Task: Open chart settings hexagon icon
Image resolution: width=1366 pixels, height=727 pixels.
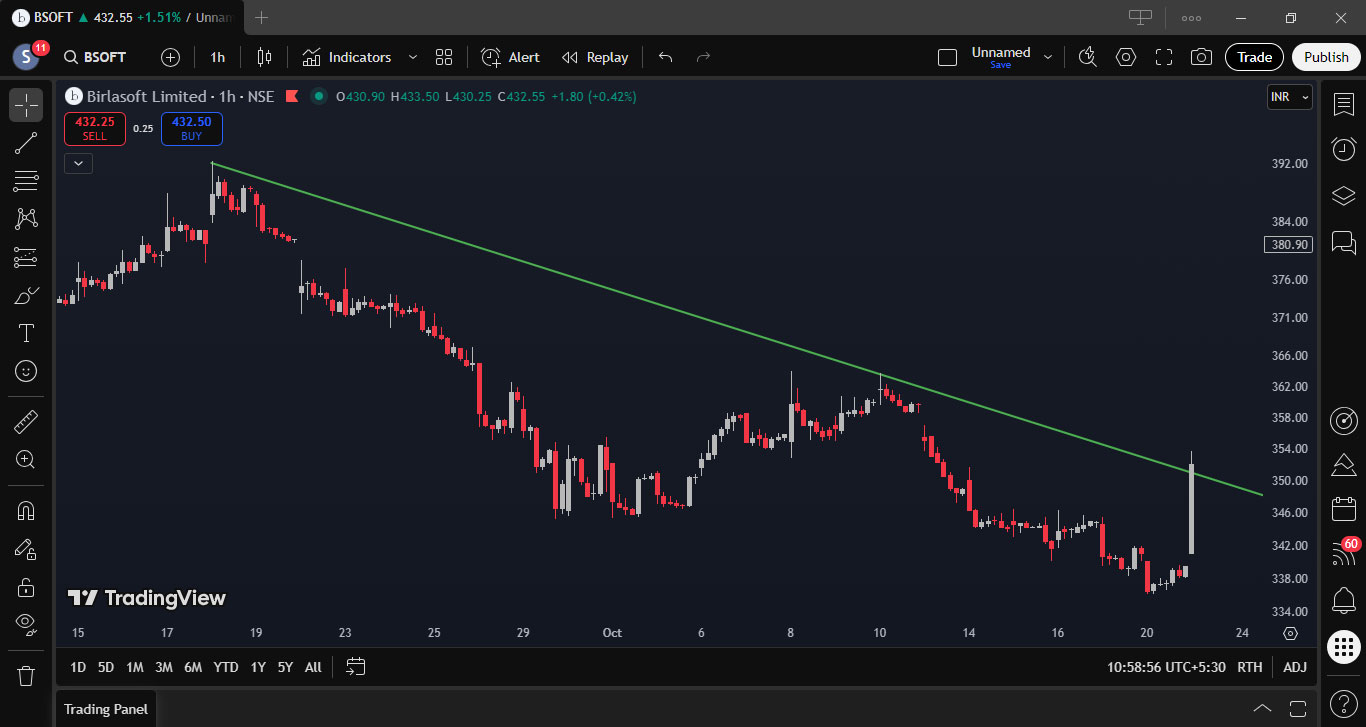Action: [1126, 57]
